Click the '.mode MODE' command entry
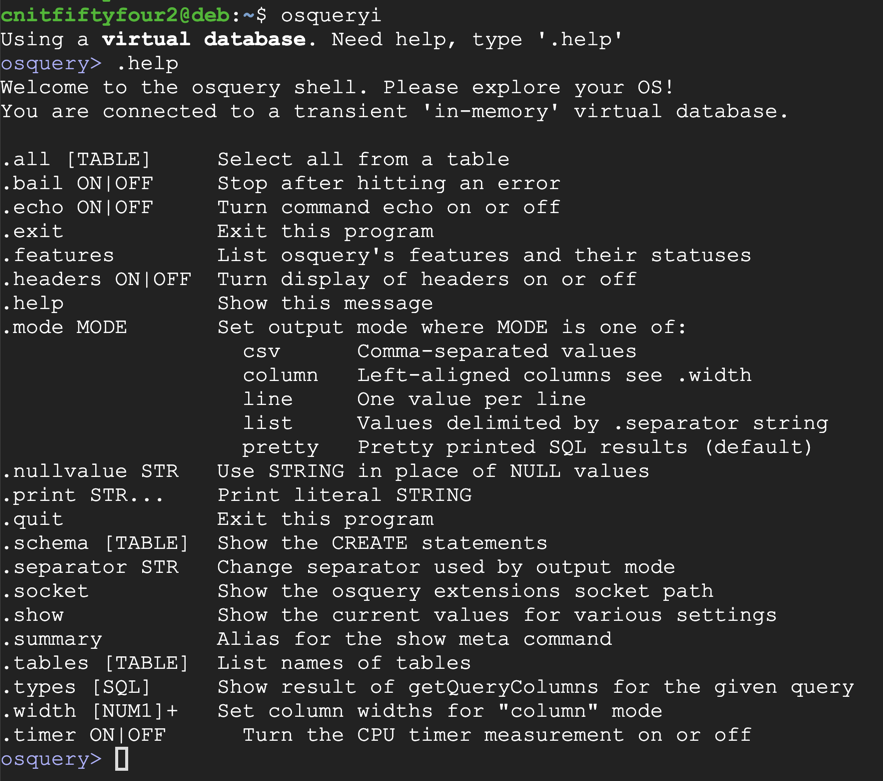This screenshot has height=781, width=883. (64, 328)
